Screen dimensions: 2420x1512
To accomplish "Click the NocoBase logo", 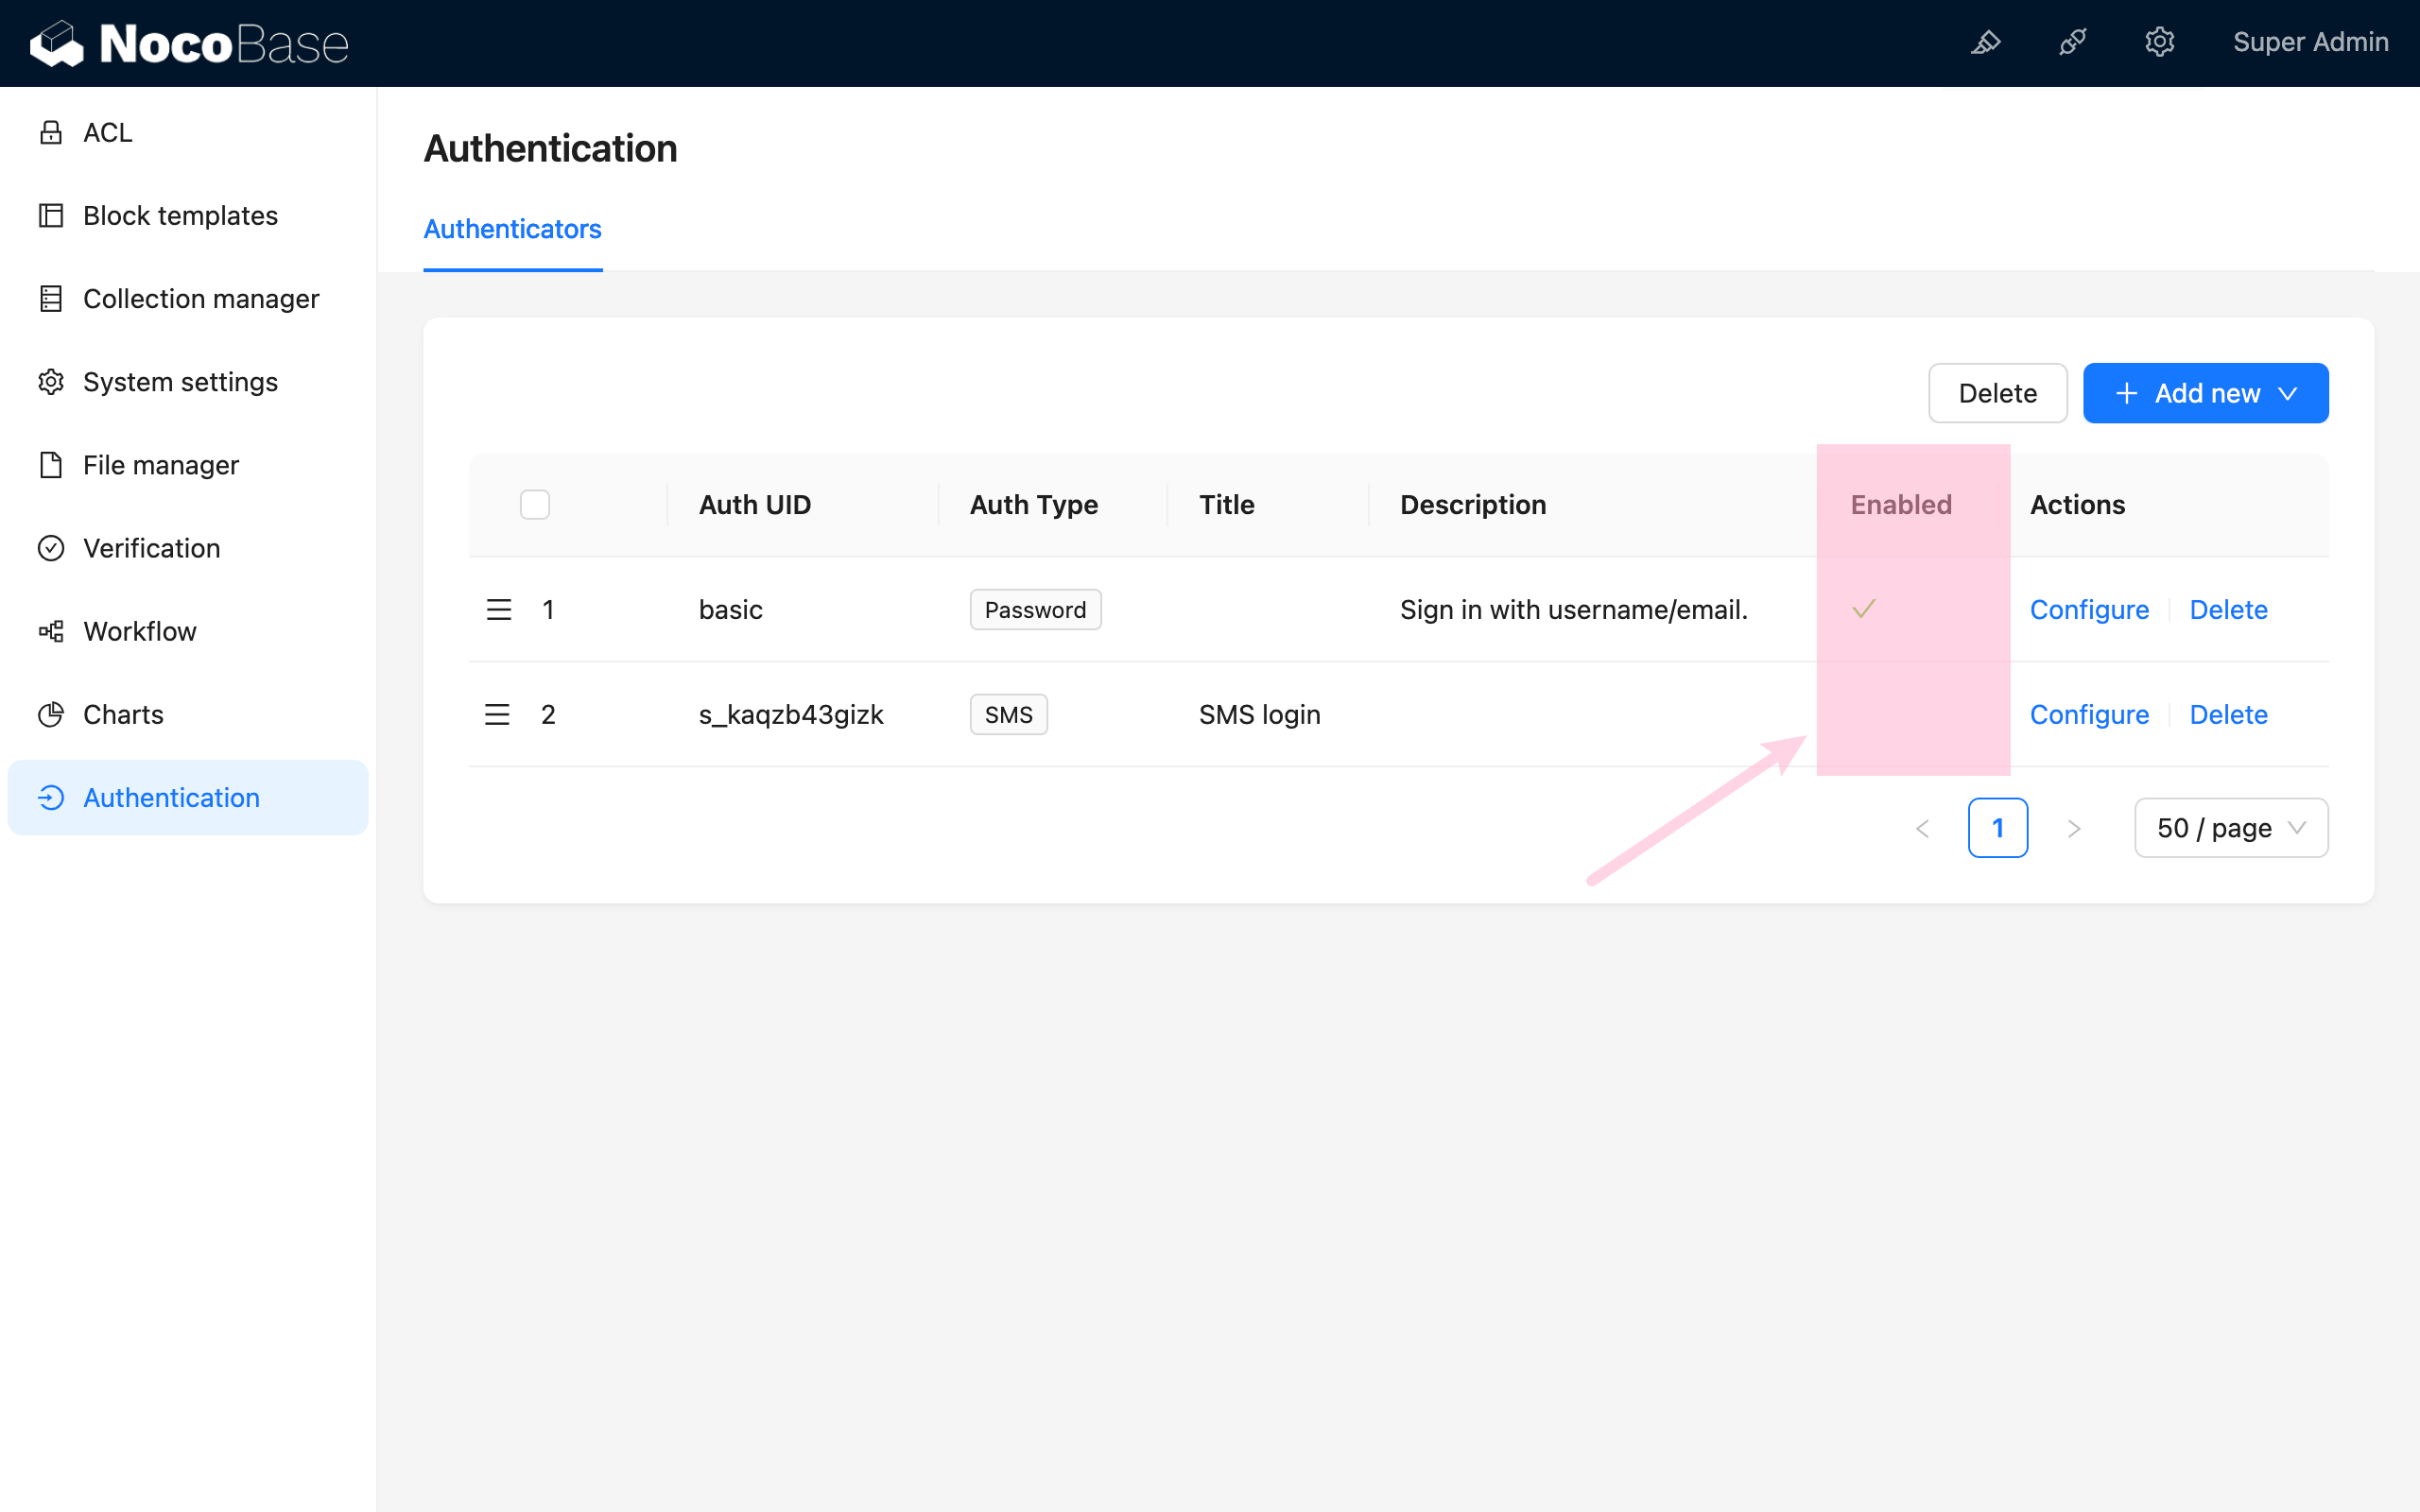I will coord(190,44).
